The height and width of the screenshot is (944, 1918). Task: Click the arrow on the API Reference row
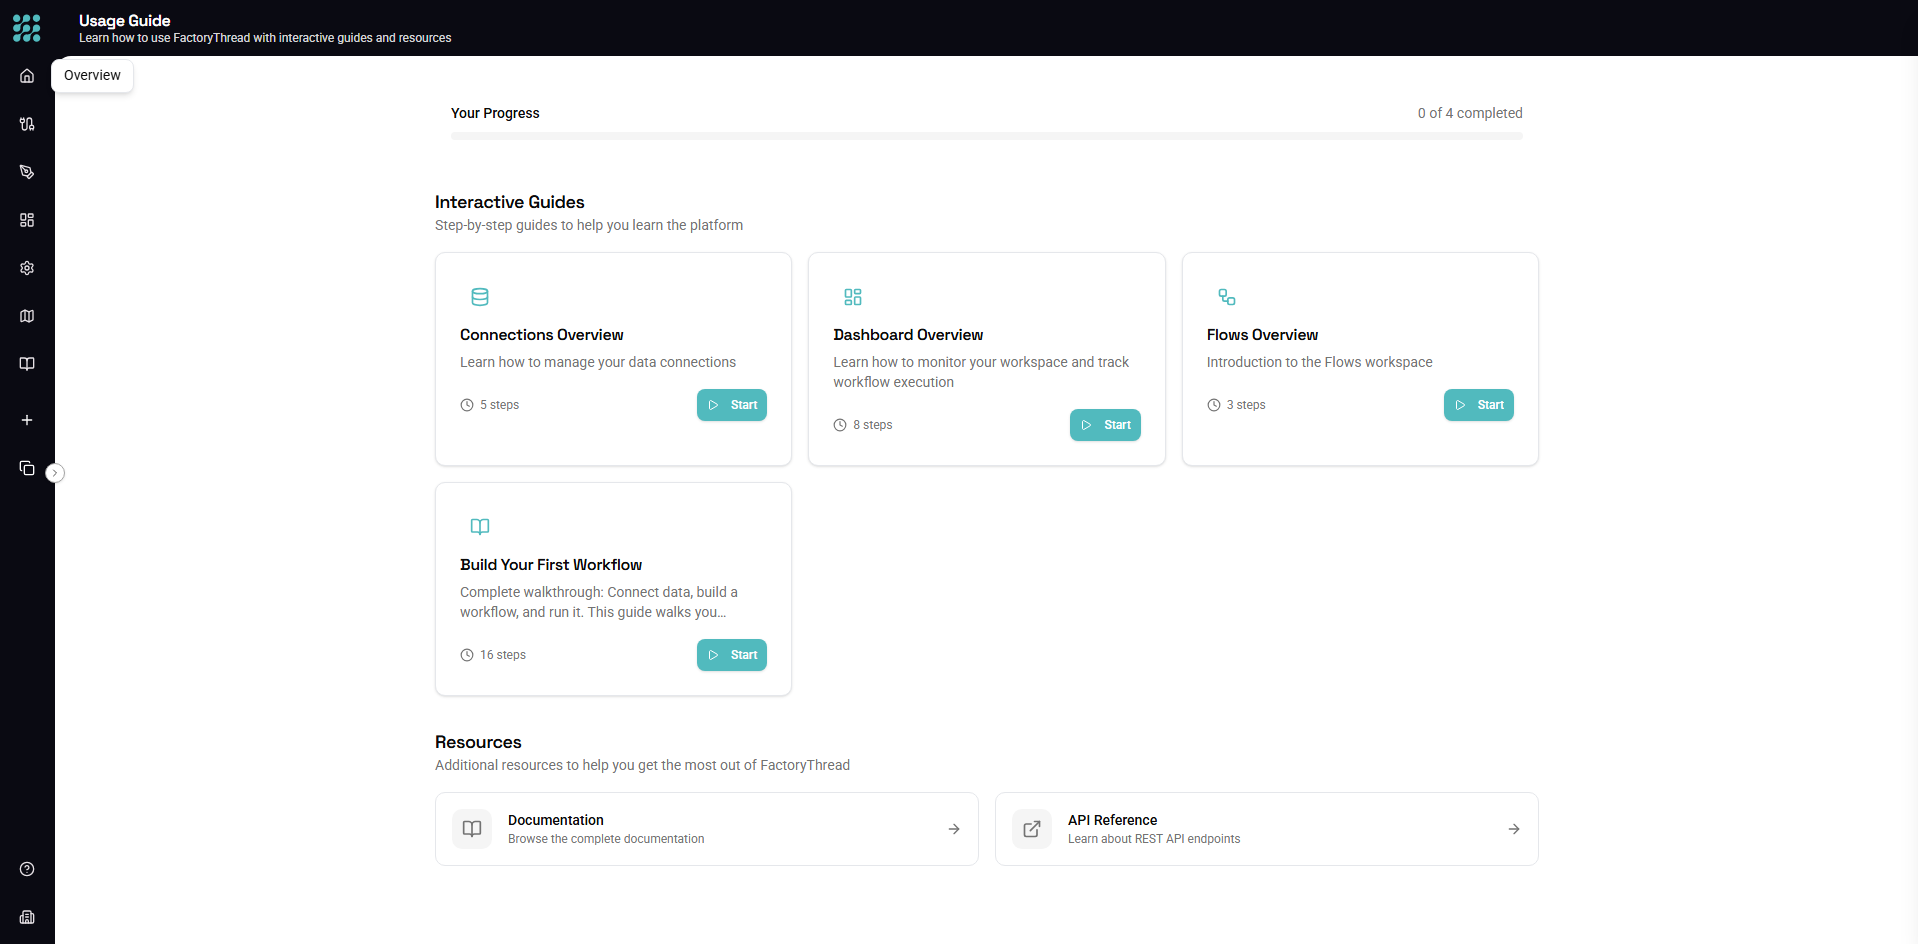[x=1514, y=829]
